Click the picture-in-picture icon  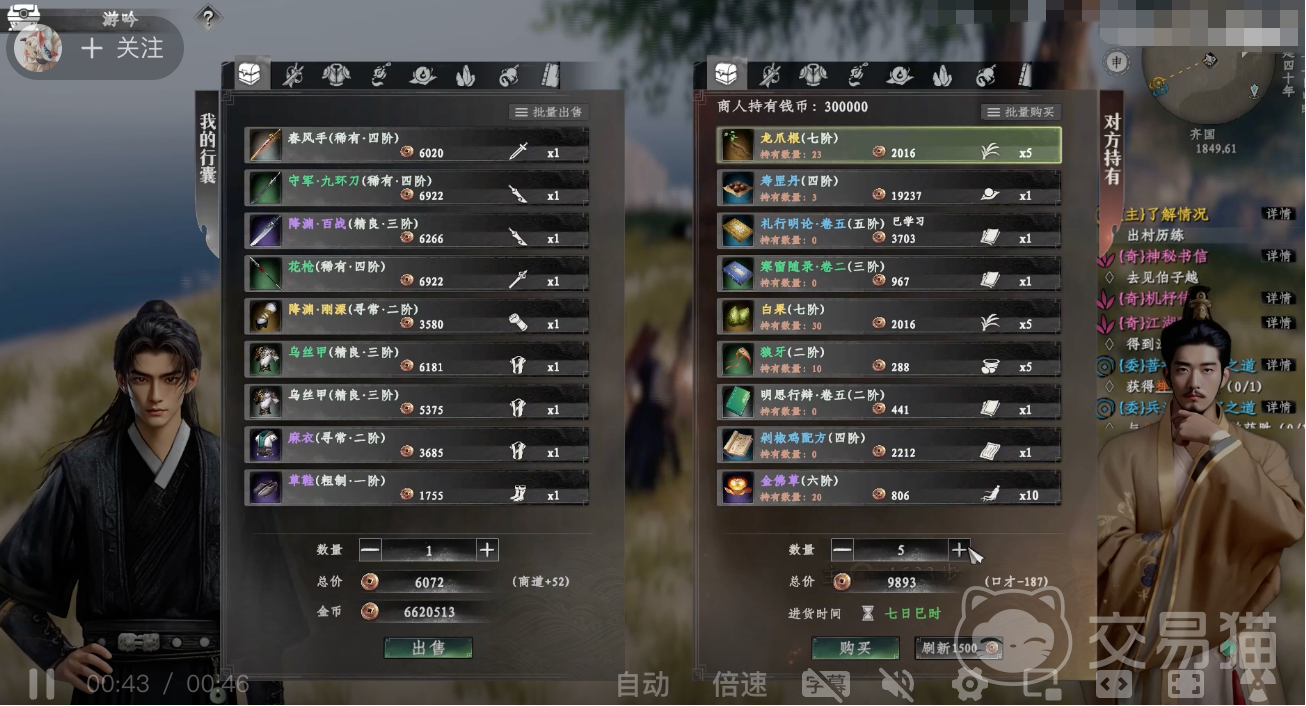1041,684
